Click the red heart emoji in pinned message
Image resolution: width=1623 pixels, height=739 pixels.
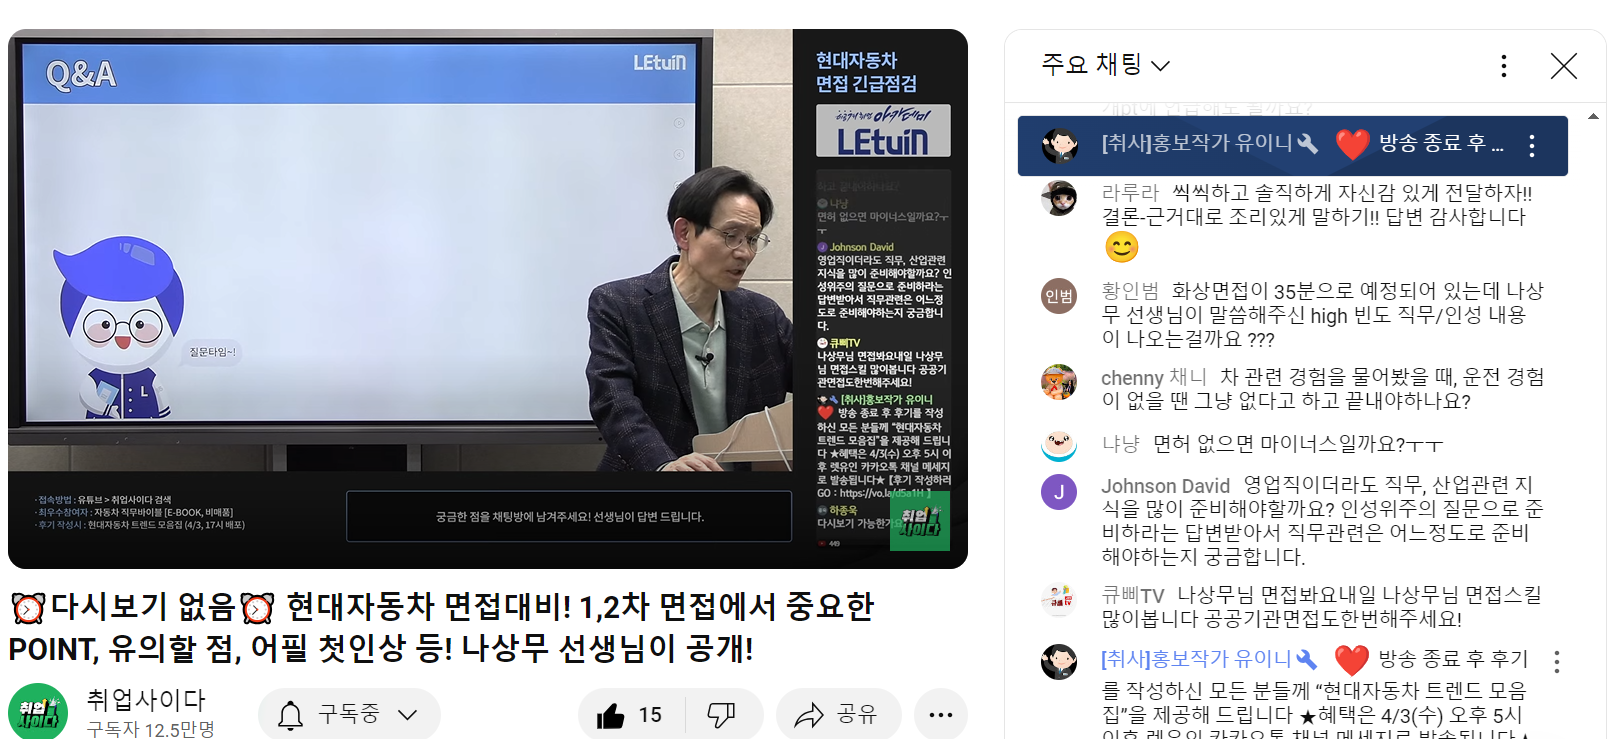pyautogui.click(x=1352, y=145)
